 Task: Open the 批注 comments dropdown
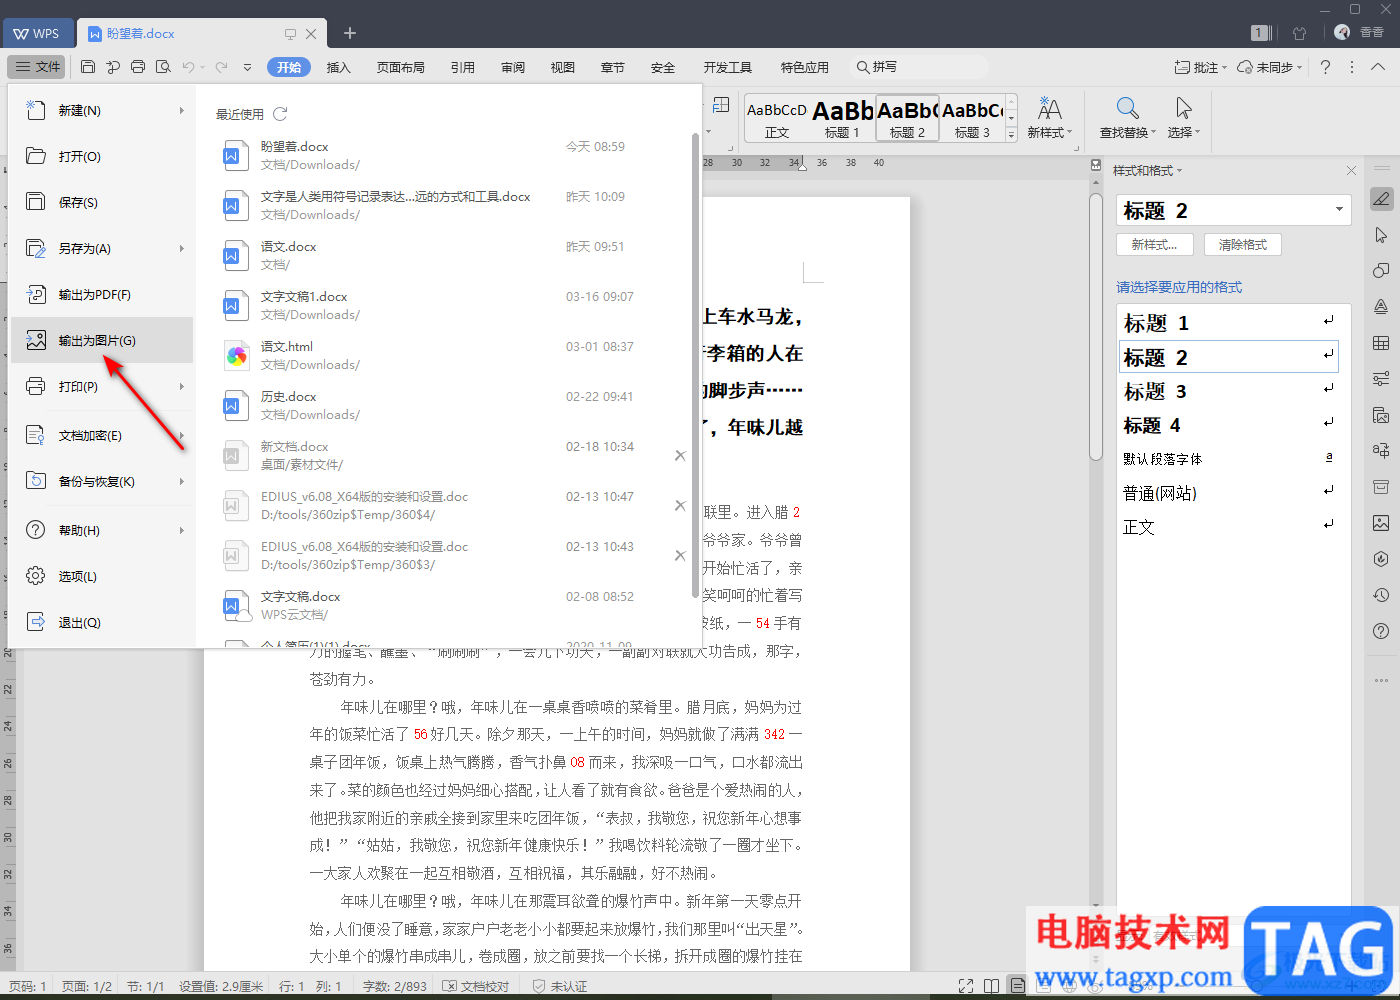1201,67
